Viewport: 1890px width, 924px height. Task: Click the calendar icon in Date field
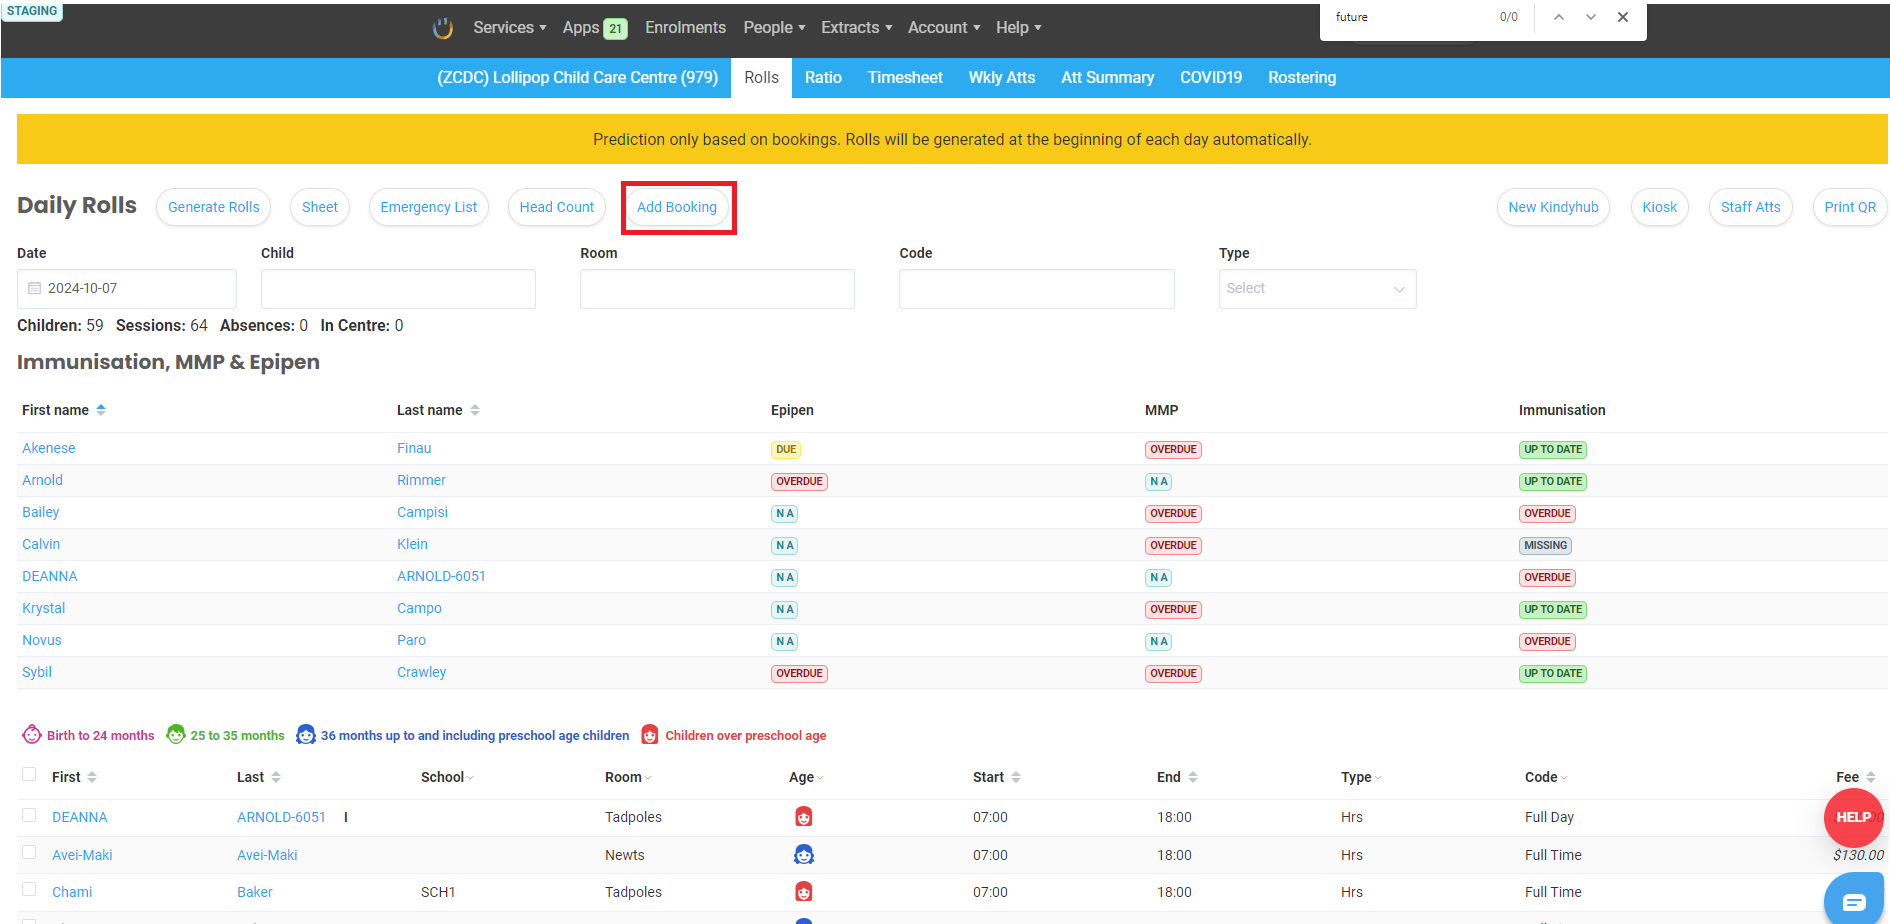pos(35,288)
